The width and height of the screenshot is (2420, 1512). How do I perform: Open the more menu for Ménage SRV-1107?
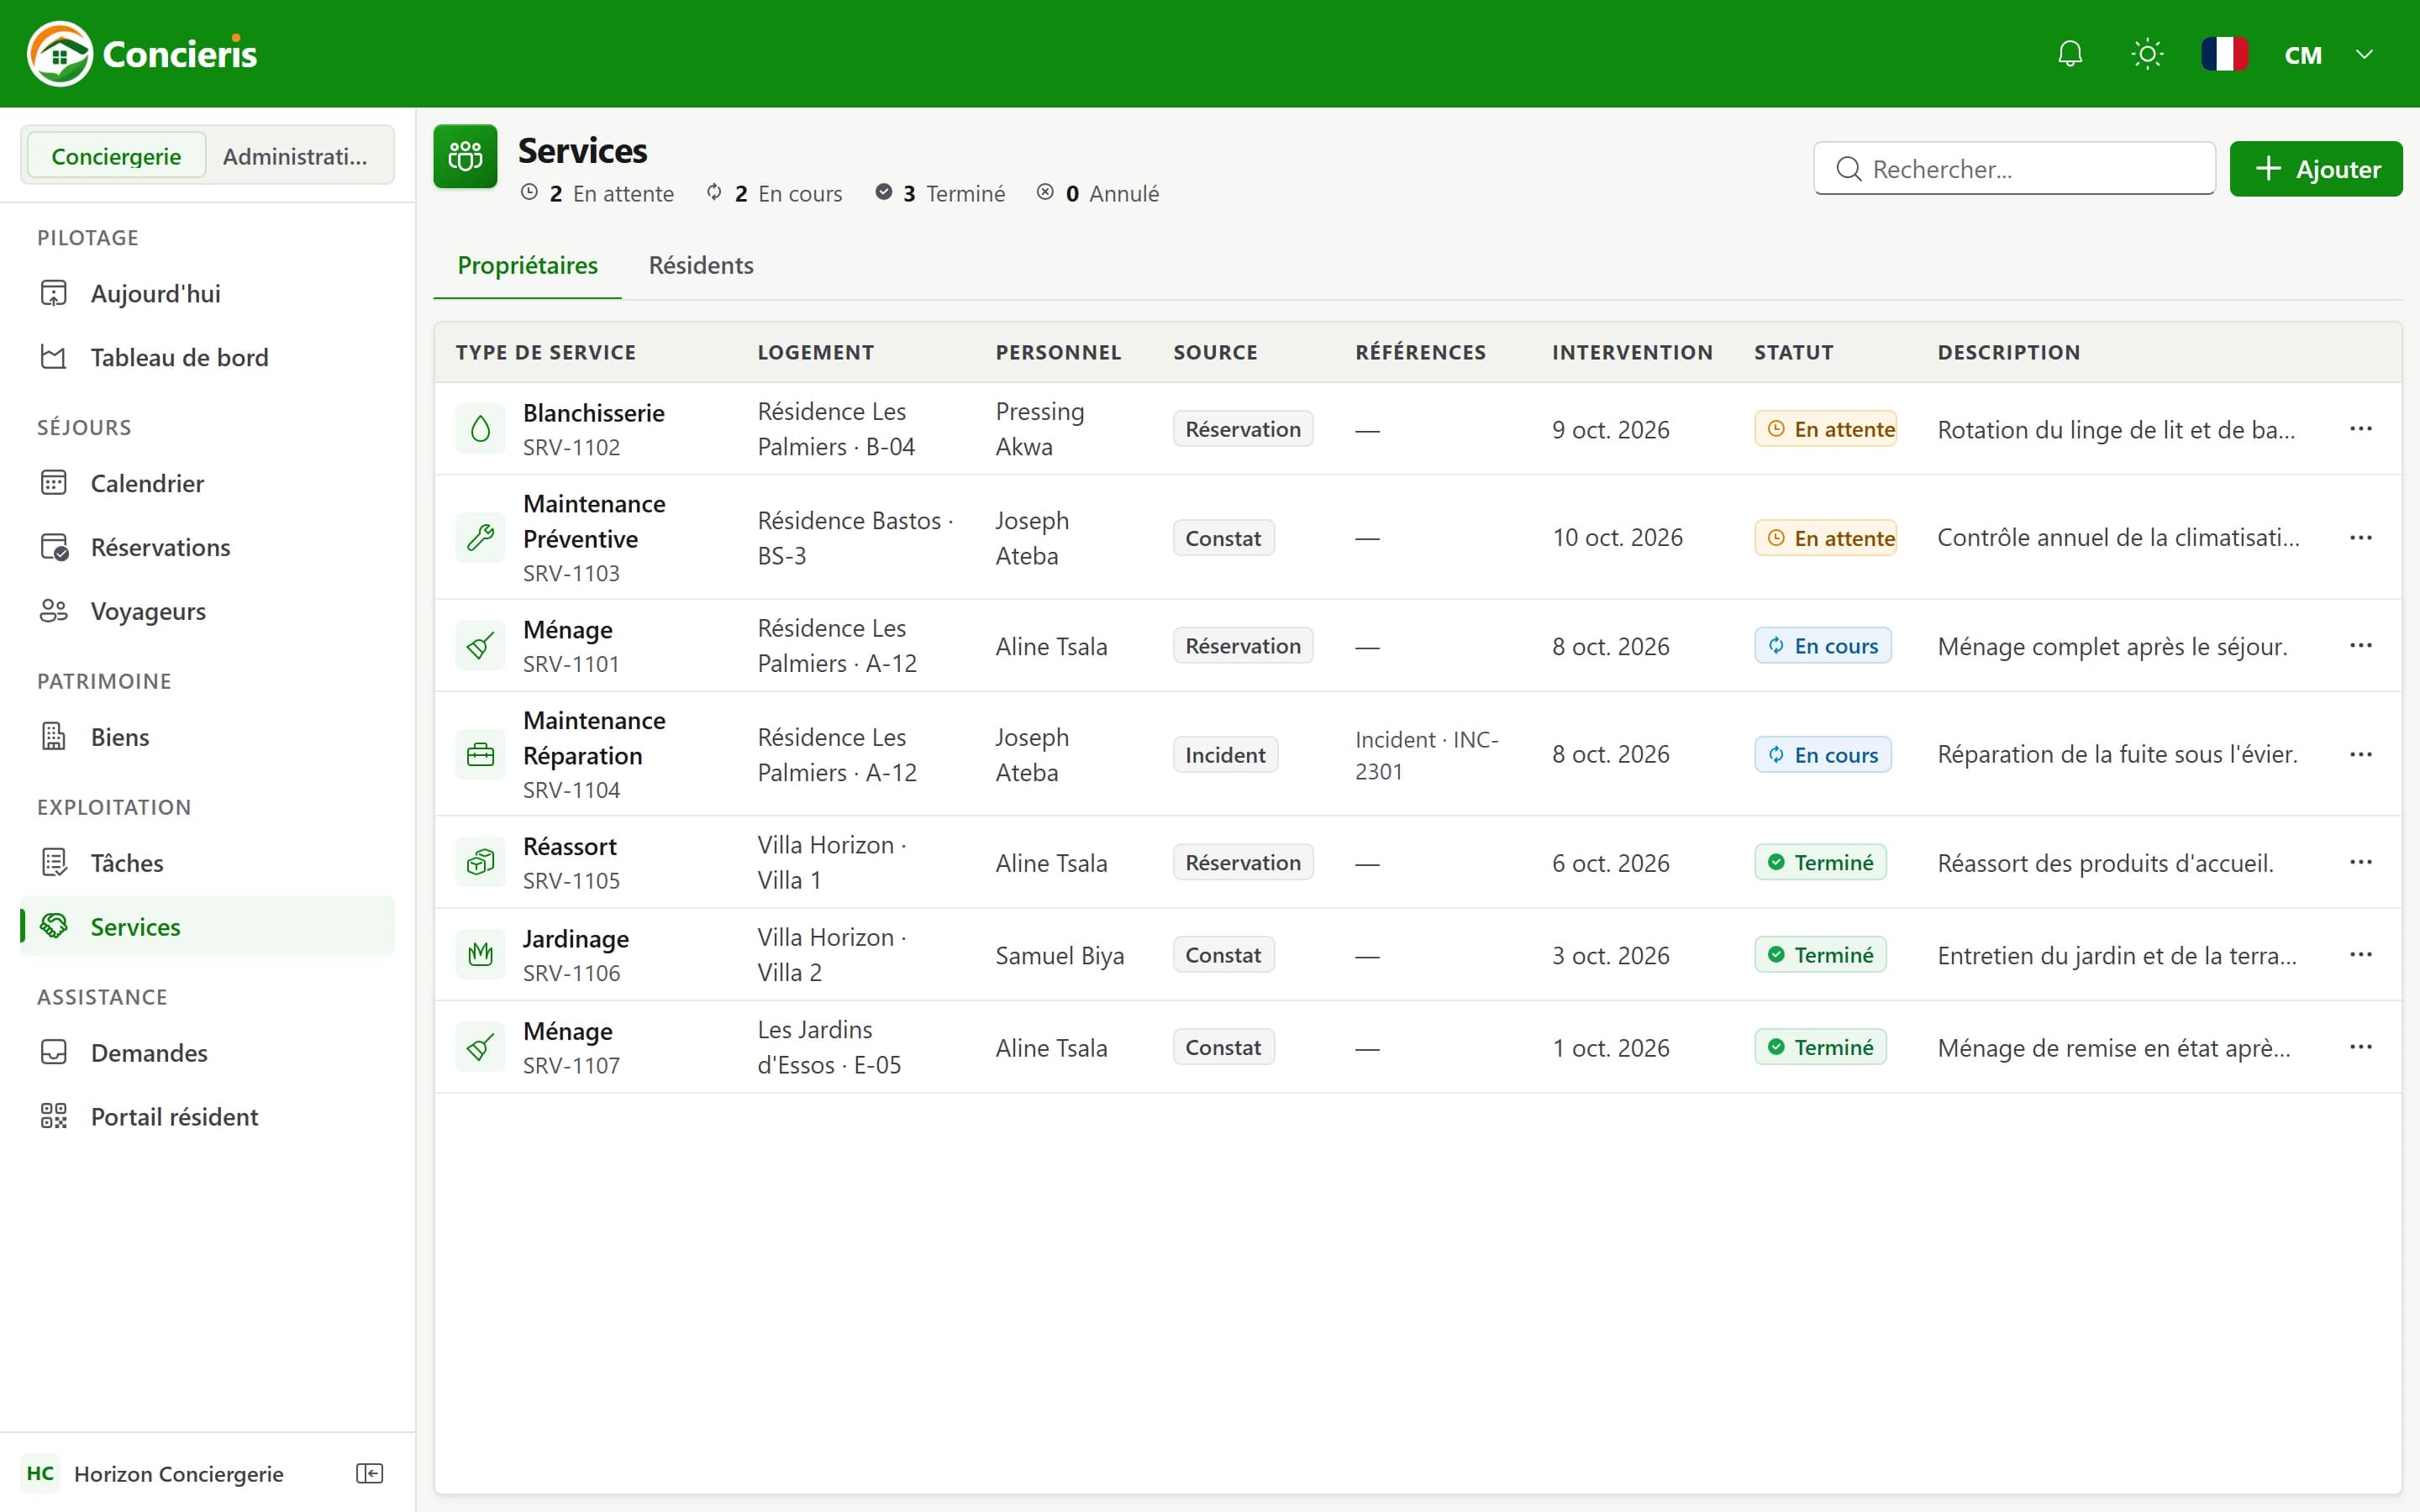2361,1047
